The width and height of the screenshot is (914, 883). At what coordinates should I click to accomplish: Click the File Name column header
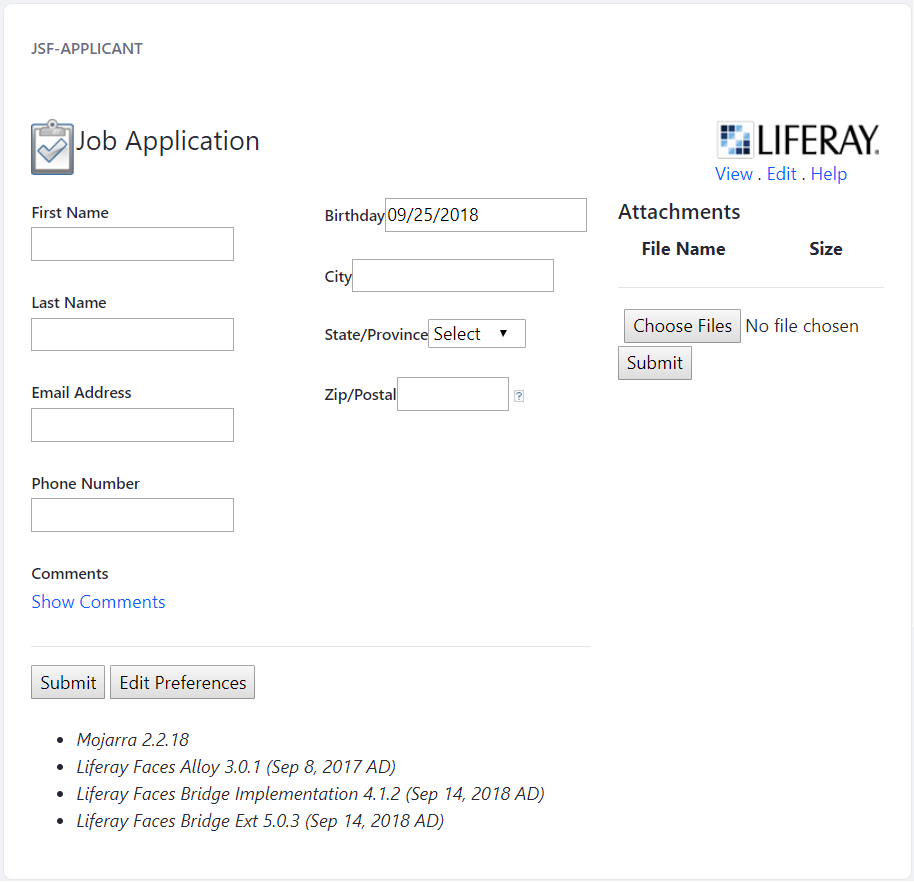[683, 249]
